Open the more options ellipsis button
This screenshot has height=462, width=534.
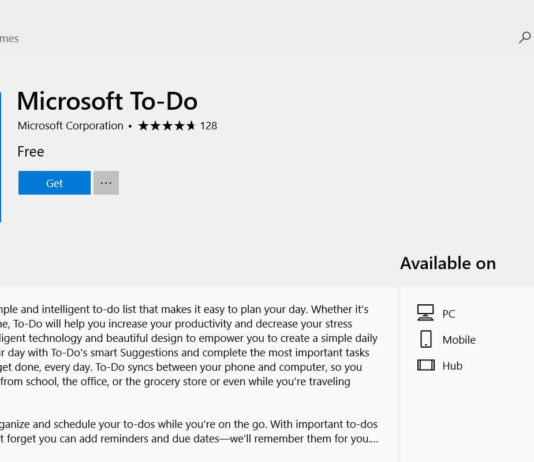tap(106, 183)
